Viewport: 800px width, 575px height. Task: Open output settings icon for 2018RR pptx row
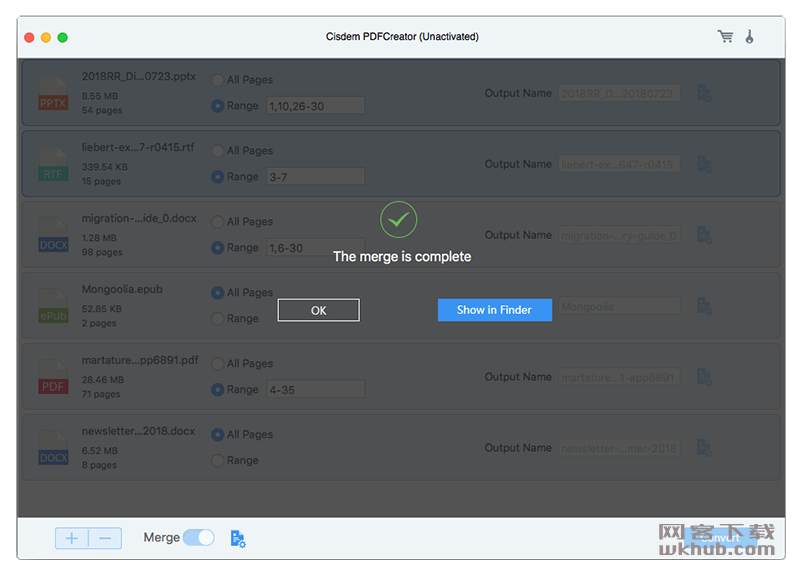pyautogui.click(x=704, y=93)
